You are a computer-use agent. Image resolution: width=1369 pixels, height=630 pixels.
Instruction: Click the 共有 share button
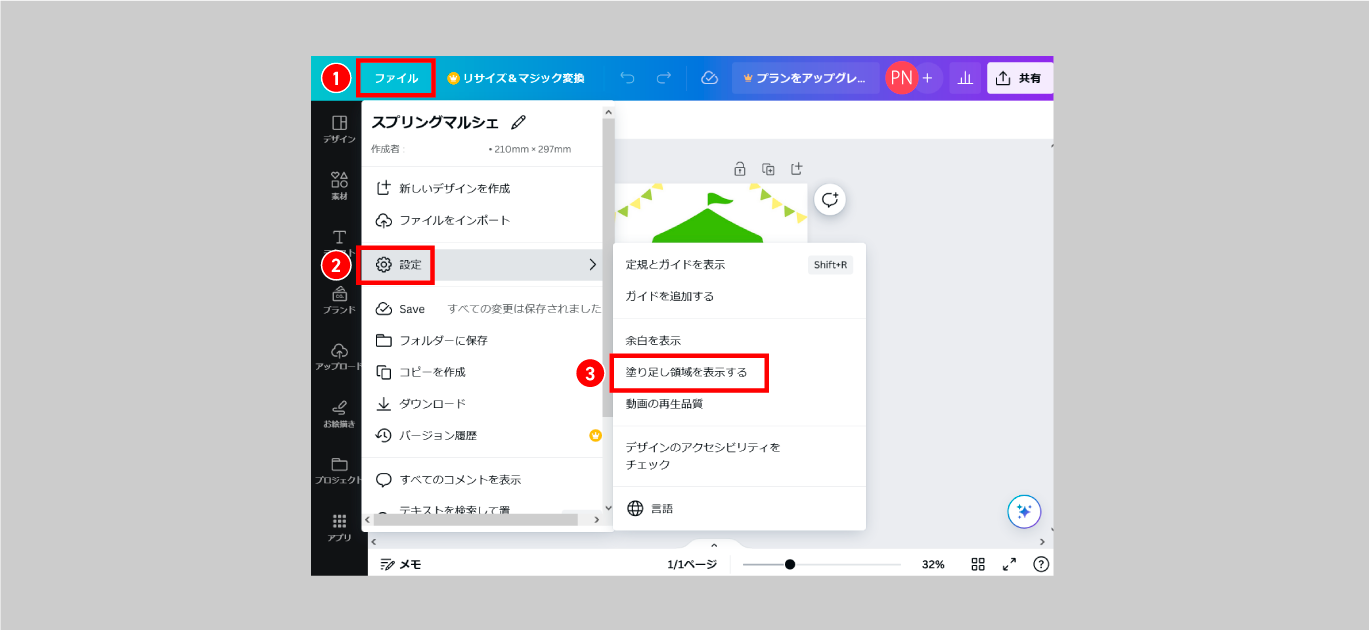(x=1019, y=78)
